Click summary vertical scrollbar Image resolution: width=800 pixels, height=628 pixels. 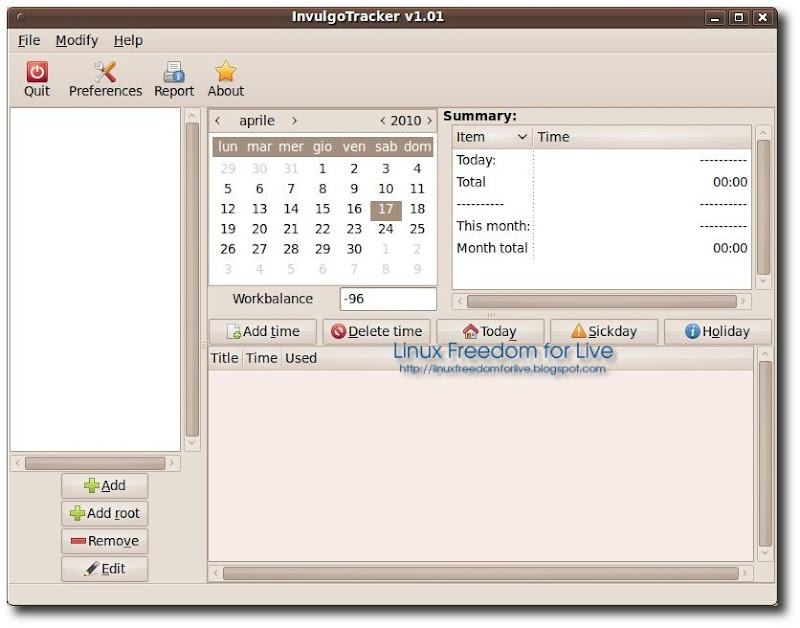[763, 207]
